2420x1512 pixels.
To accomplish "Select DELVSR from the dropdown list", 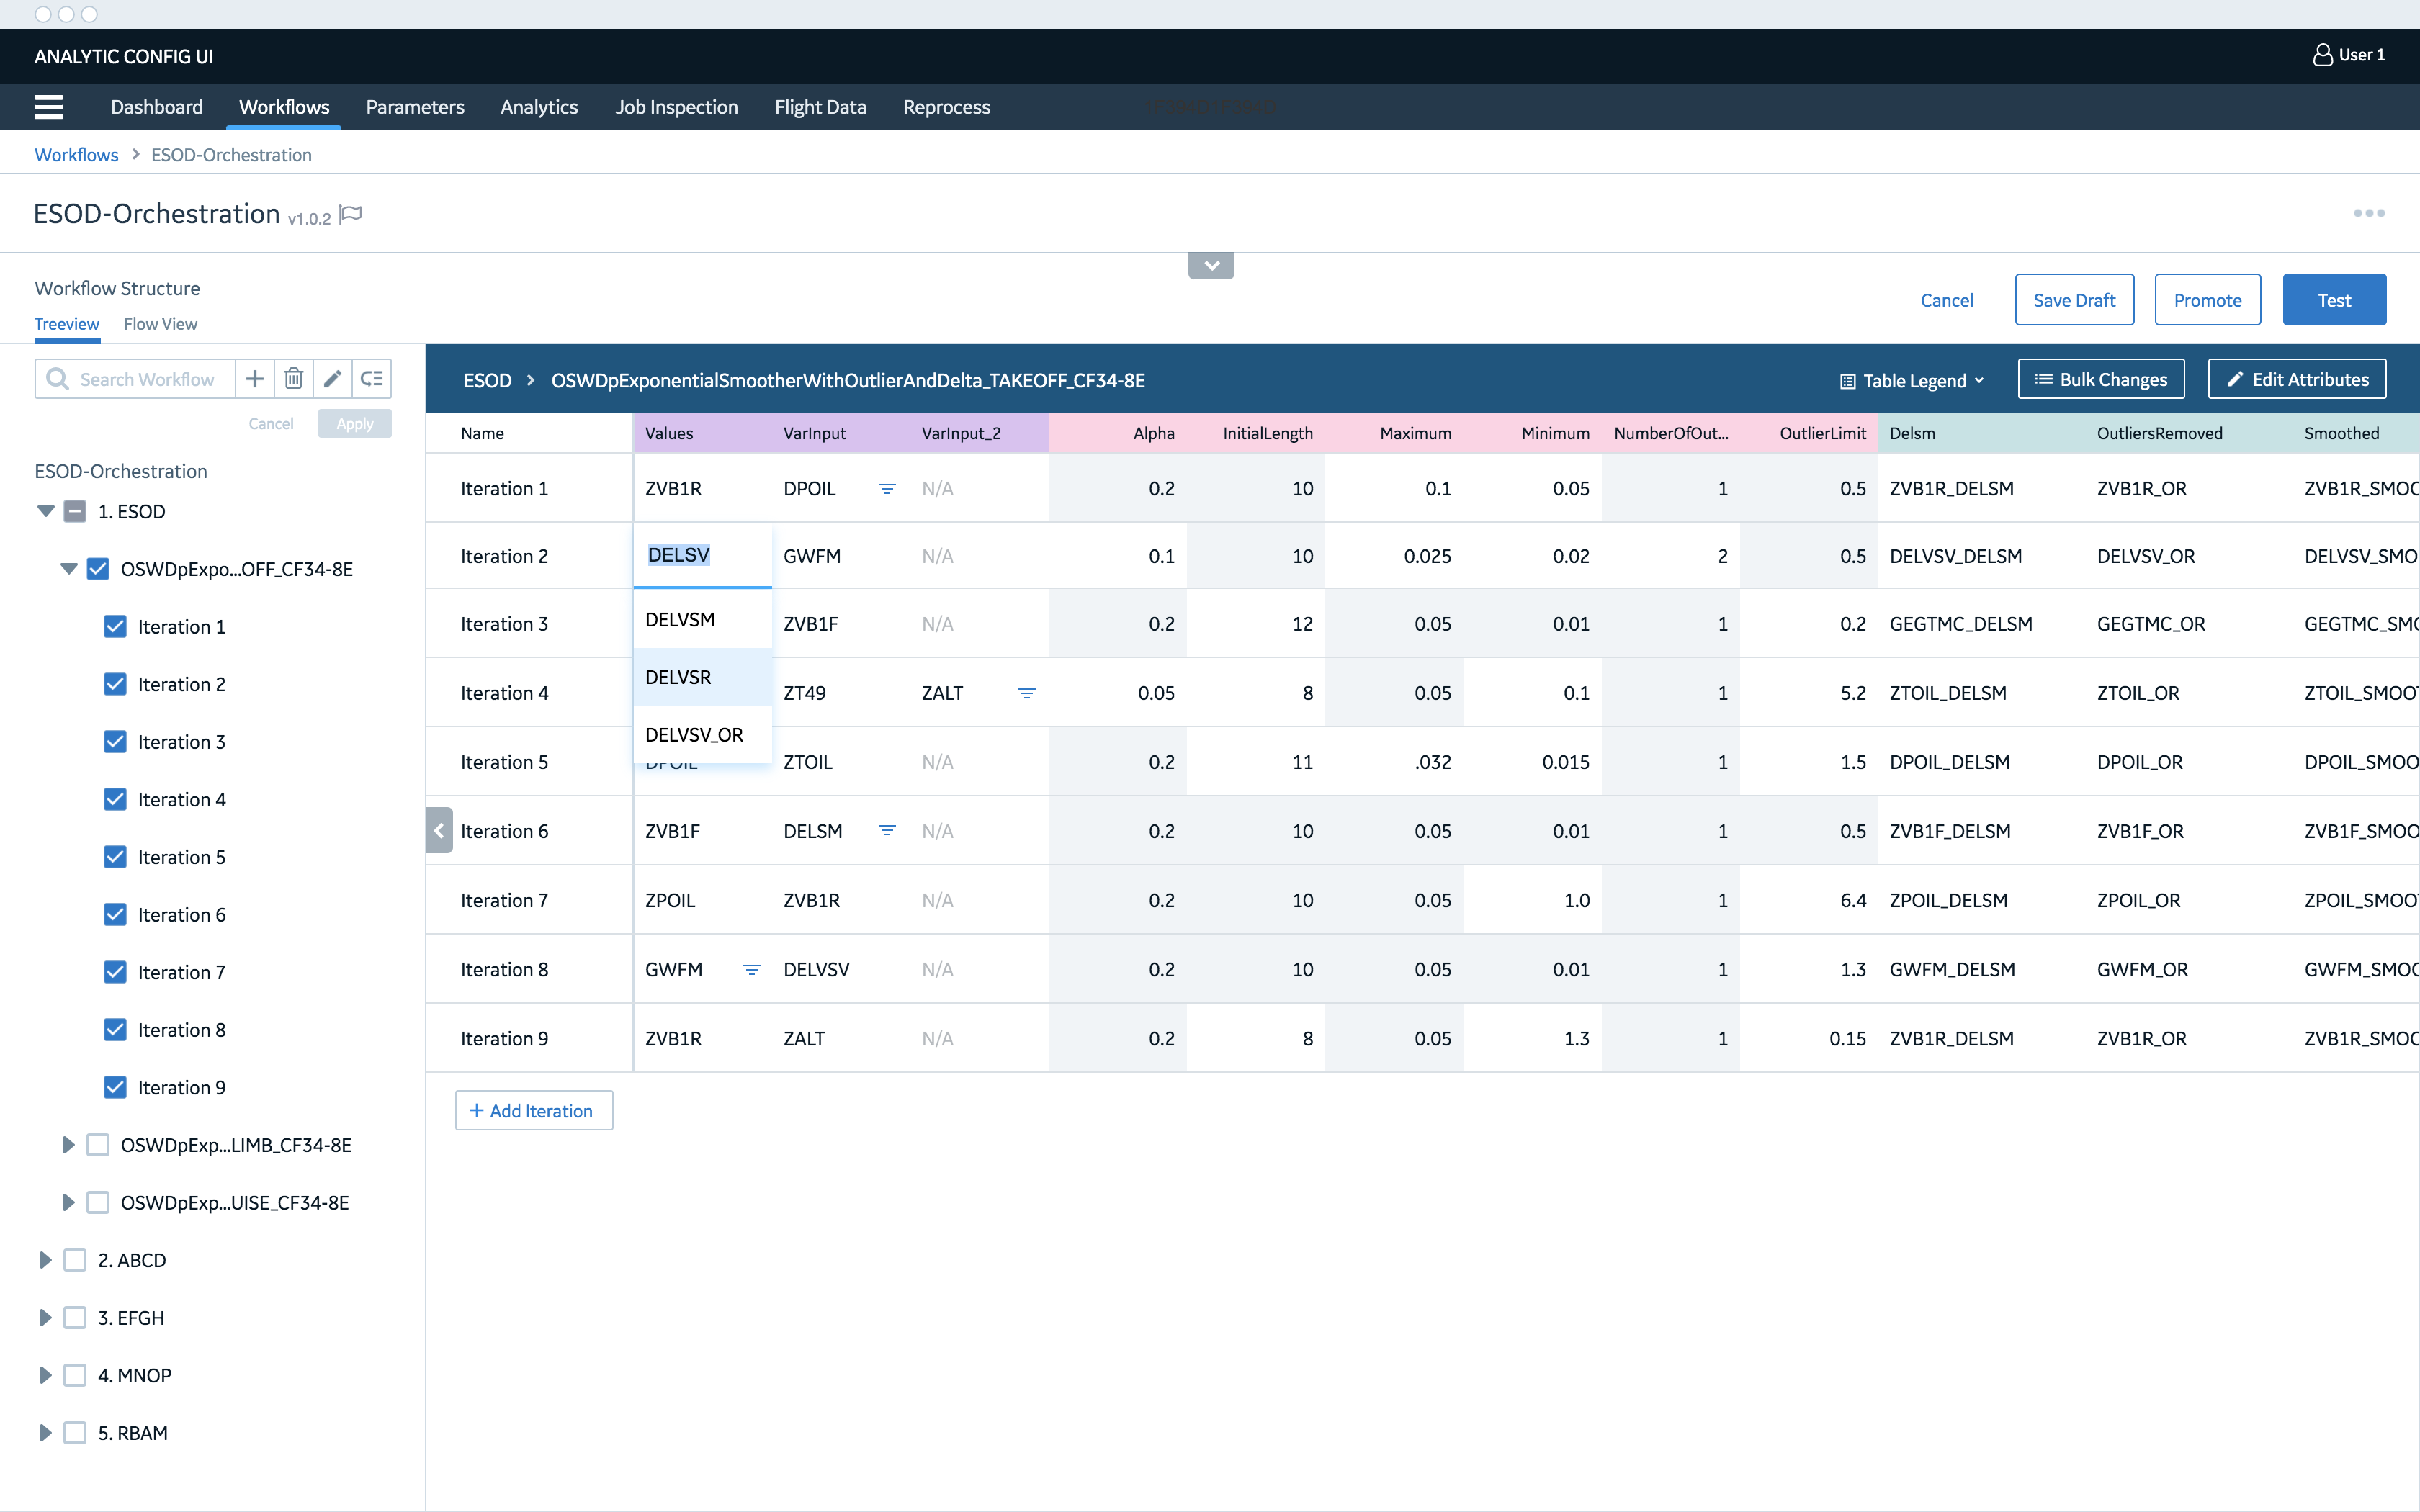I will click(x=703, y=677).
